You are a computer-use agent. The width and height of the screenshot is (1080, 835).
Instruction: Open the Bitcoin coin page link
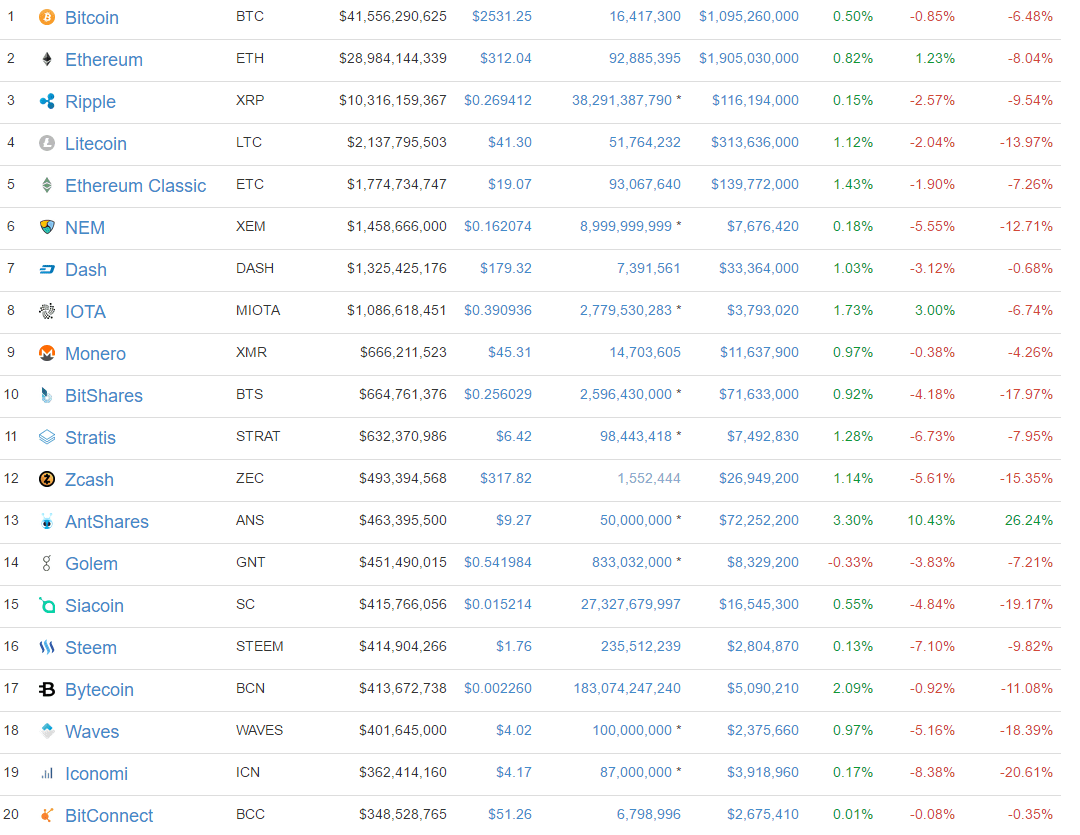92,18
